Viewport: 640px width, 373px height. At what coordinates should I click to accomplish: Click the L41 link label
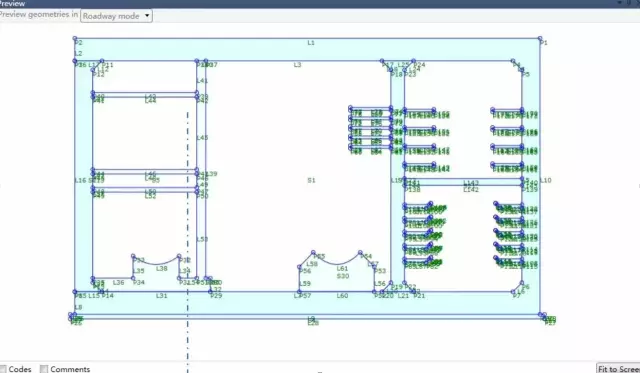tap(202, 81)
